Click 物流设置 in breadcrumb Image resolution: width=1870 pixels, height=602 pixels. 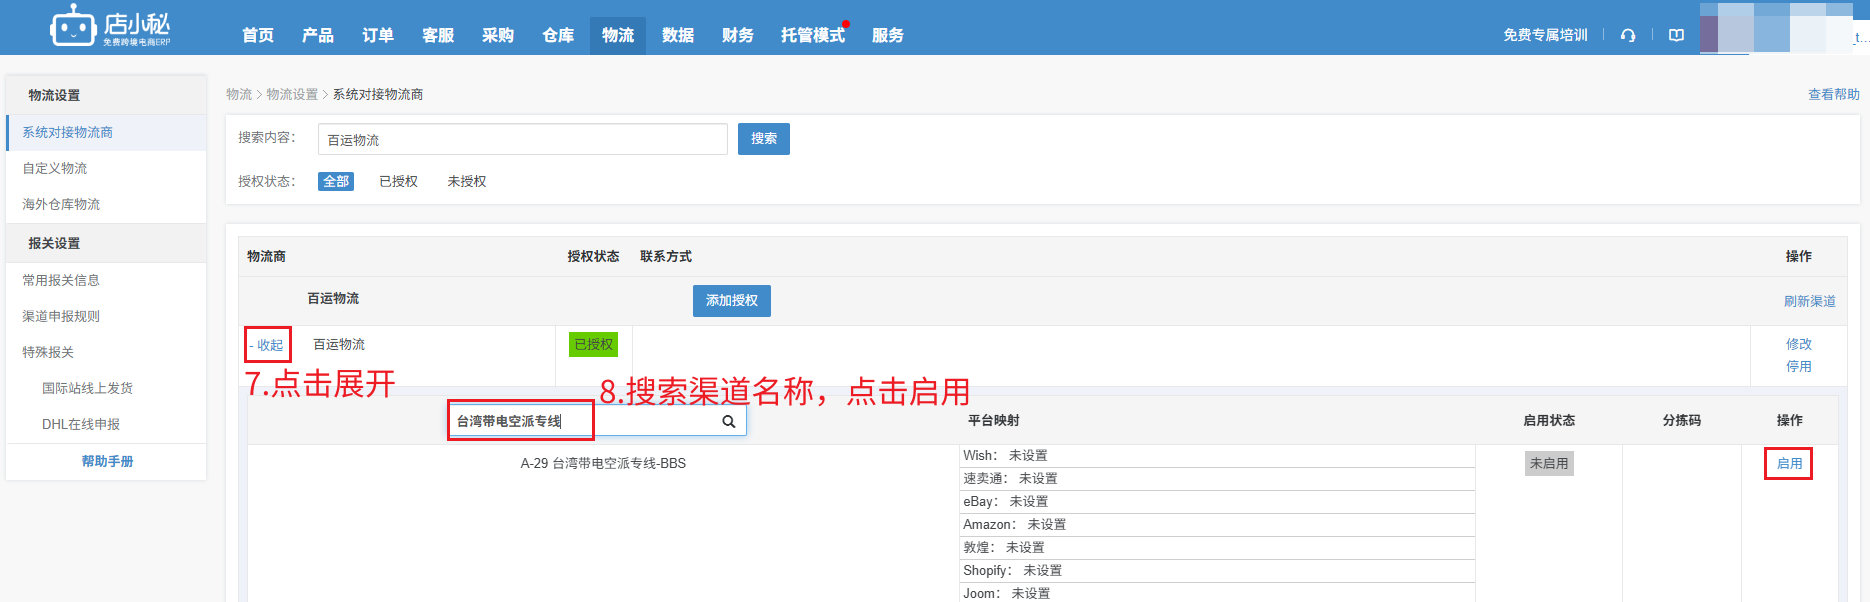(292, 94)
